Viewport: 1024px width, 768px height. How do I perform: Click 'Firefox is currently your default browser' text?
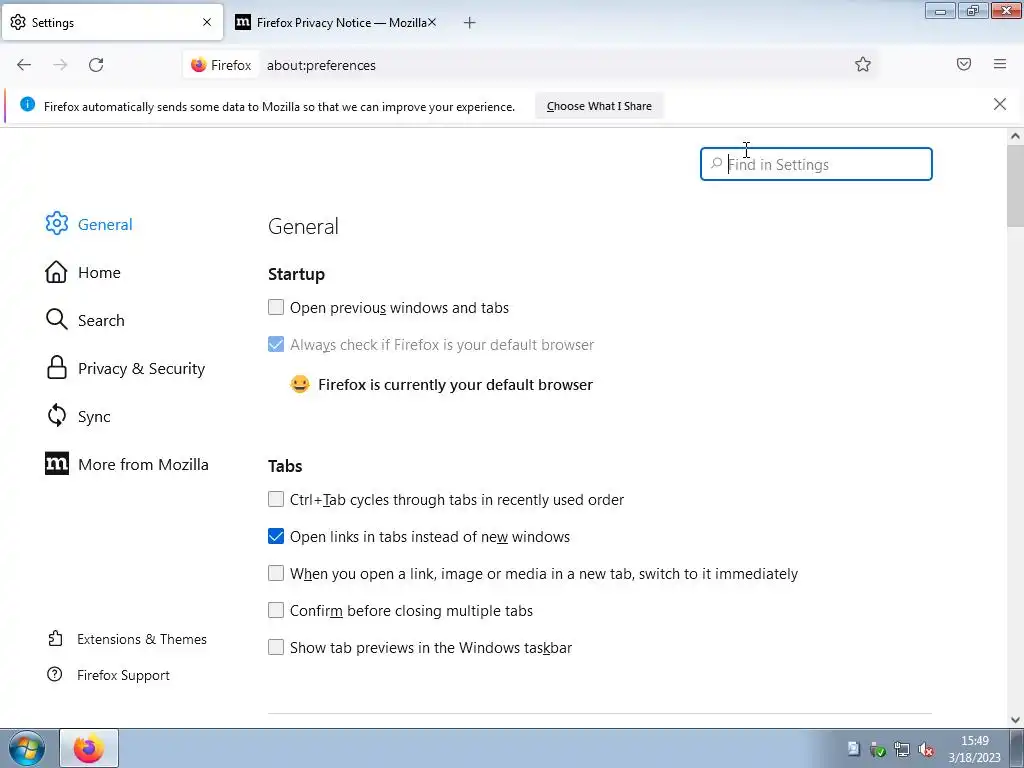pos(455,385)
